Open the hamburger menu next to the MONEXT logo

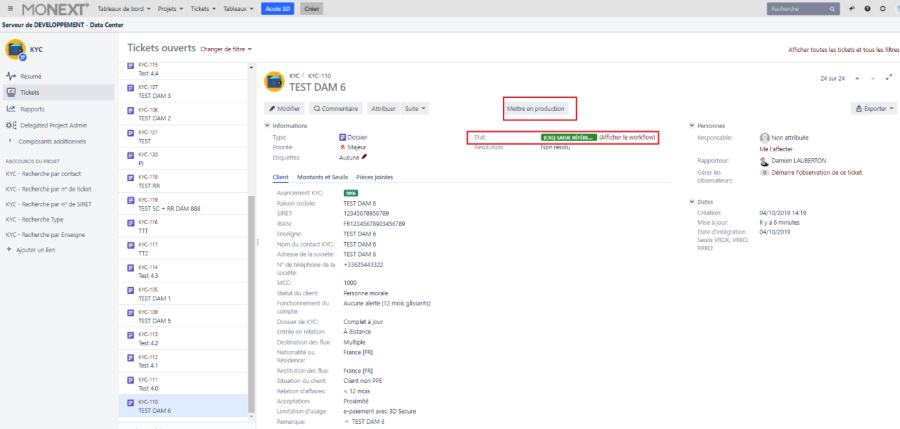[x=9, y=8]
